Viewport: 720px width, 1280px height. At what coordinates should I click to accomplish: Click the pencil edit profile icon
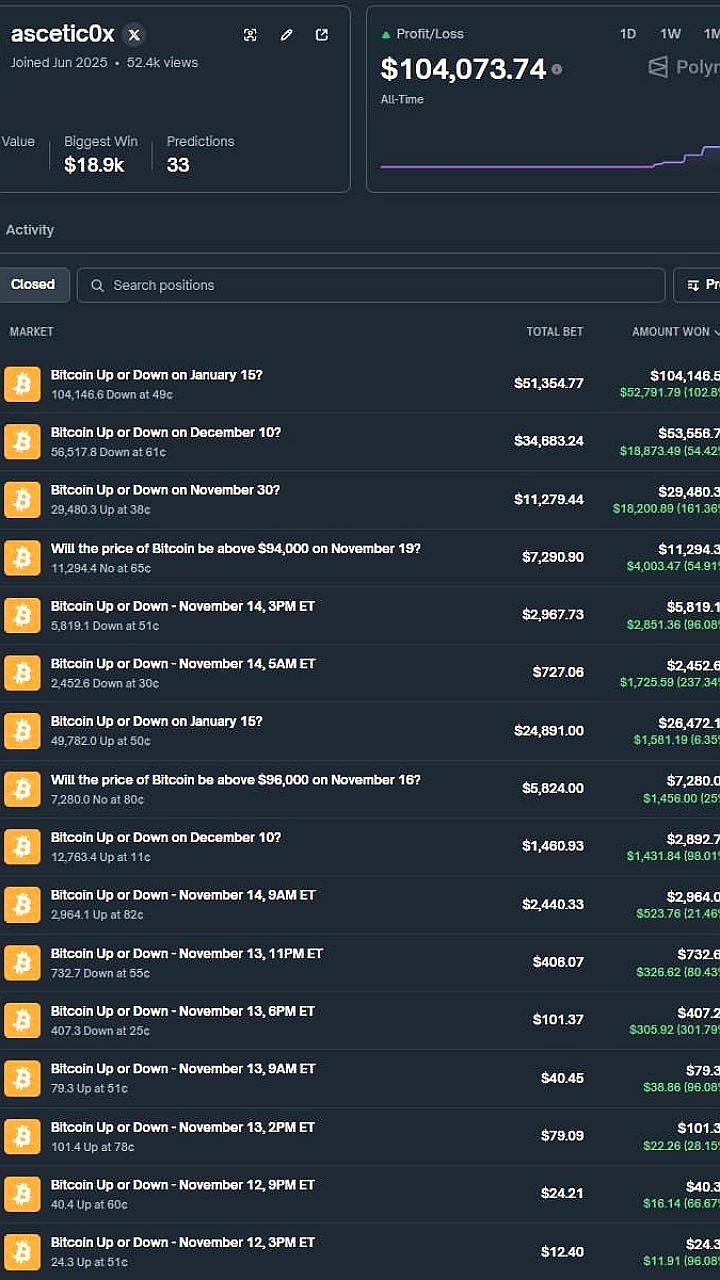click(286, 35)
